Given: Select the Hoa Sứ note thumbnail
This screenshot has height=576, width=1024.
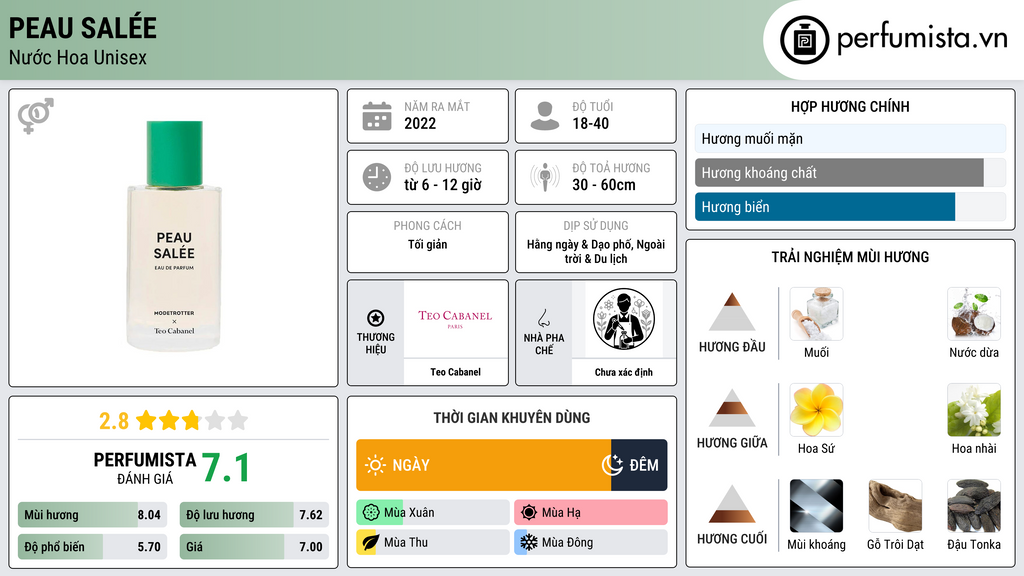Looking at the screenshot, I should point(816,410).
